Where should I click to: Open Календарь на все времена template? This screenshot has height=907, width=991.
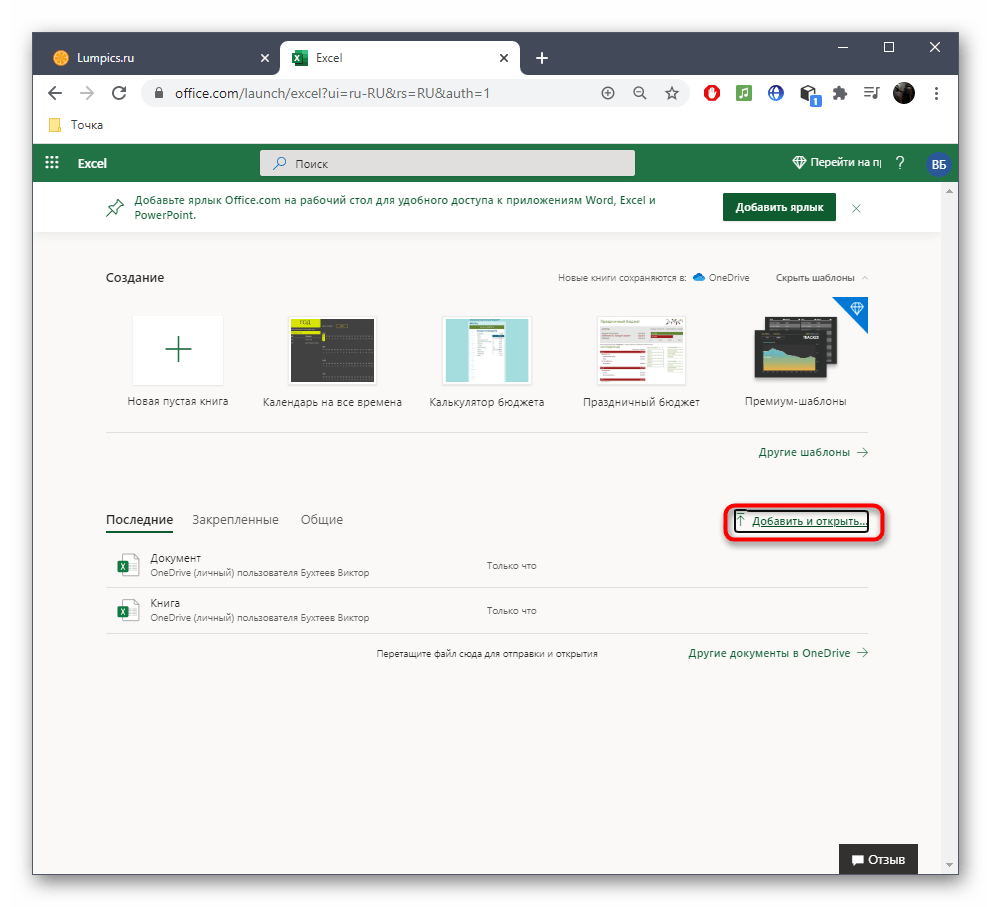pos(332,362)
